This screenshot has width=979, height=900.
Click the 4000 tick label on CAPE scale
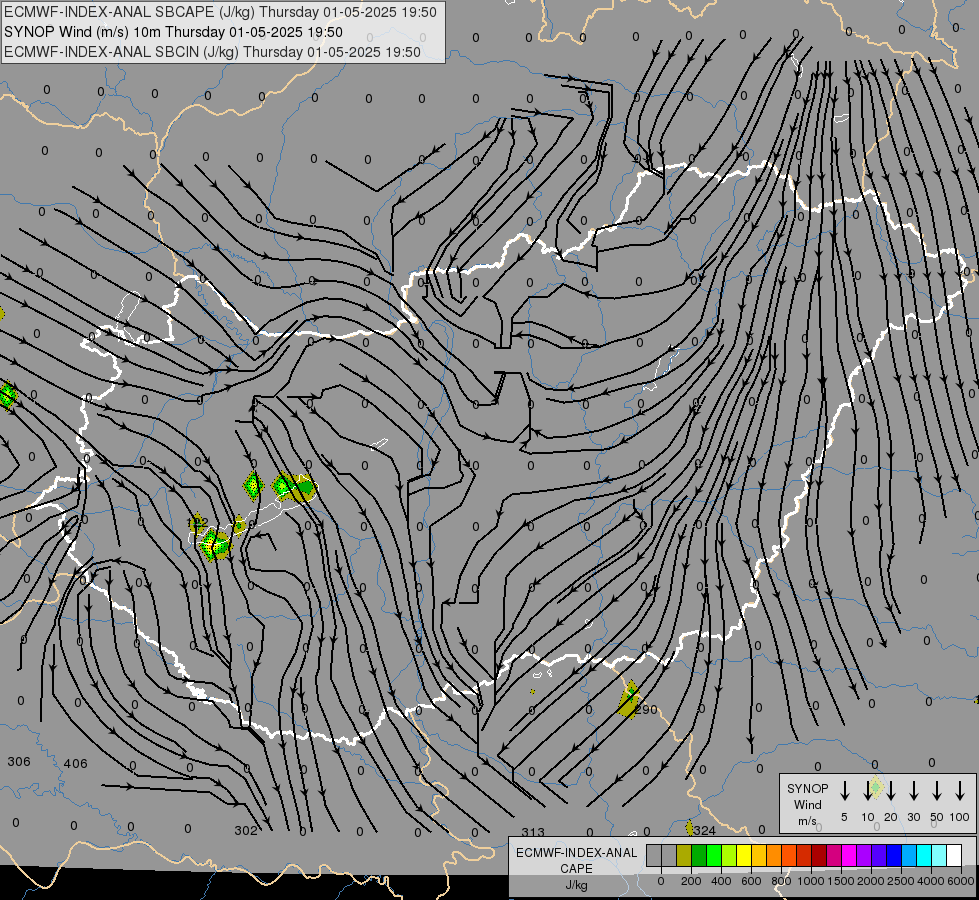(931, 881)
